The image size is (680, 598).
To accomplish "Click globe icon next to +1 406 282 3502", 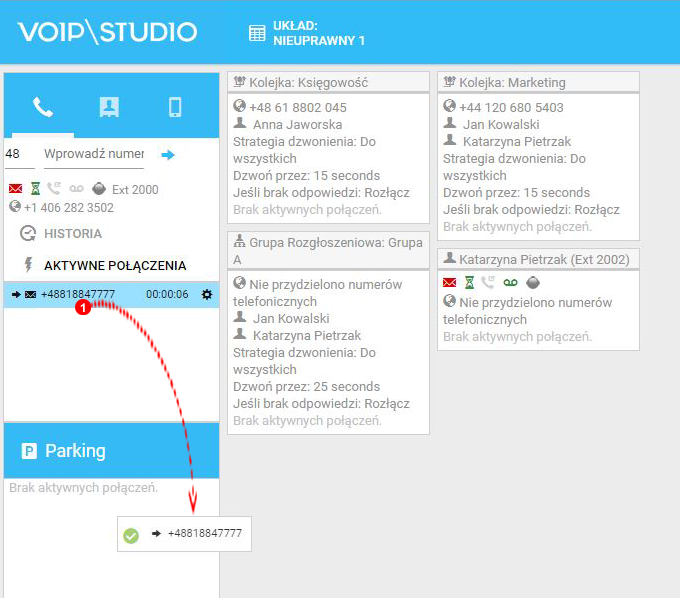I will click(x=15, y=206).
